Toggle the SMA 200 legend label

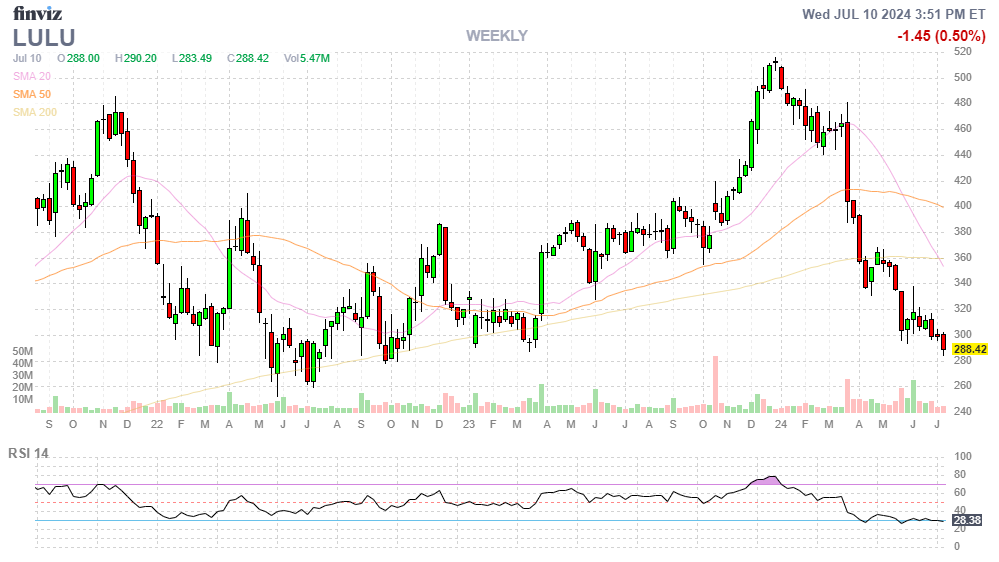[34, 112]
